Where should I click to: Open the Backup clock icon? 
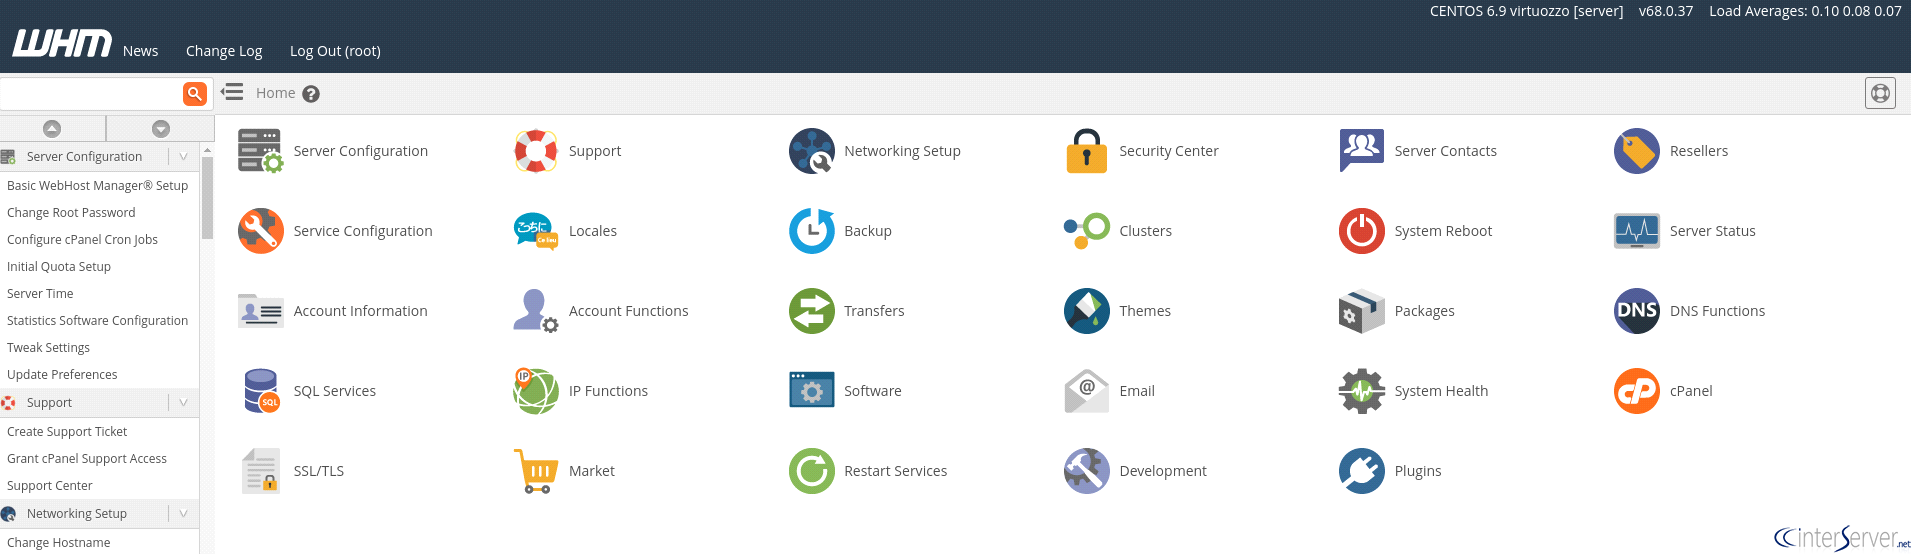coord(811,231)
